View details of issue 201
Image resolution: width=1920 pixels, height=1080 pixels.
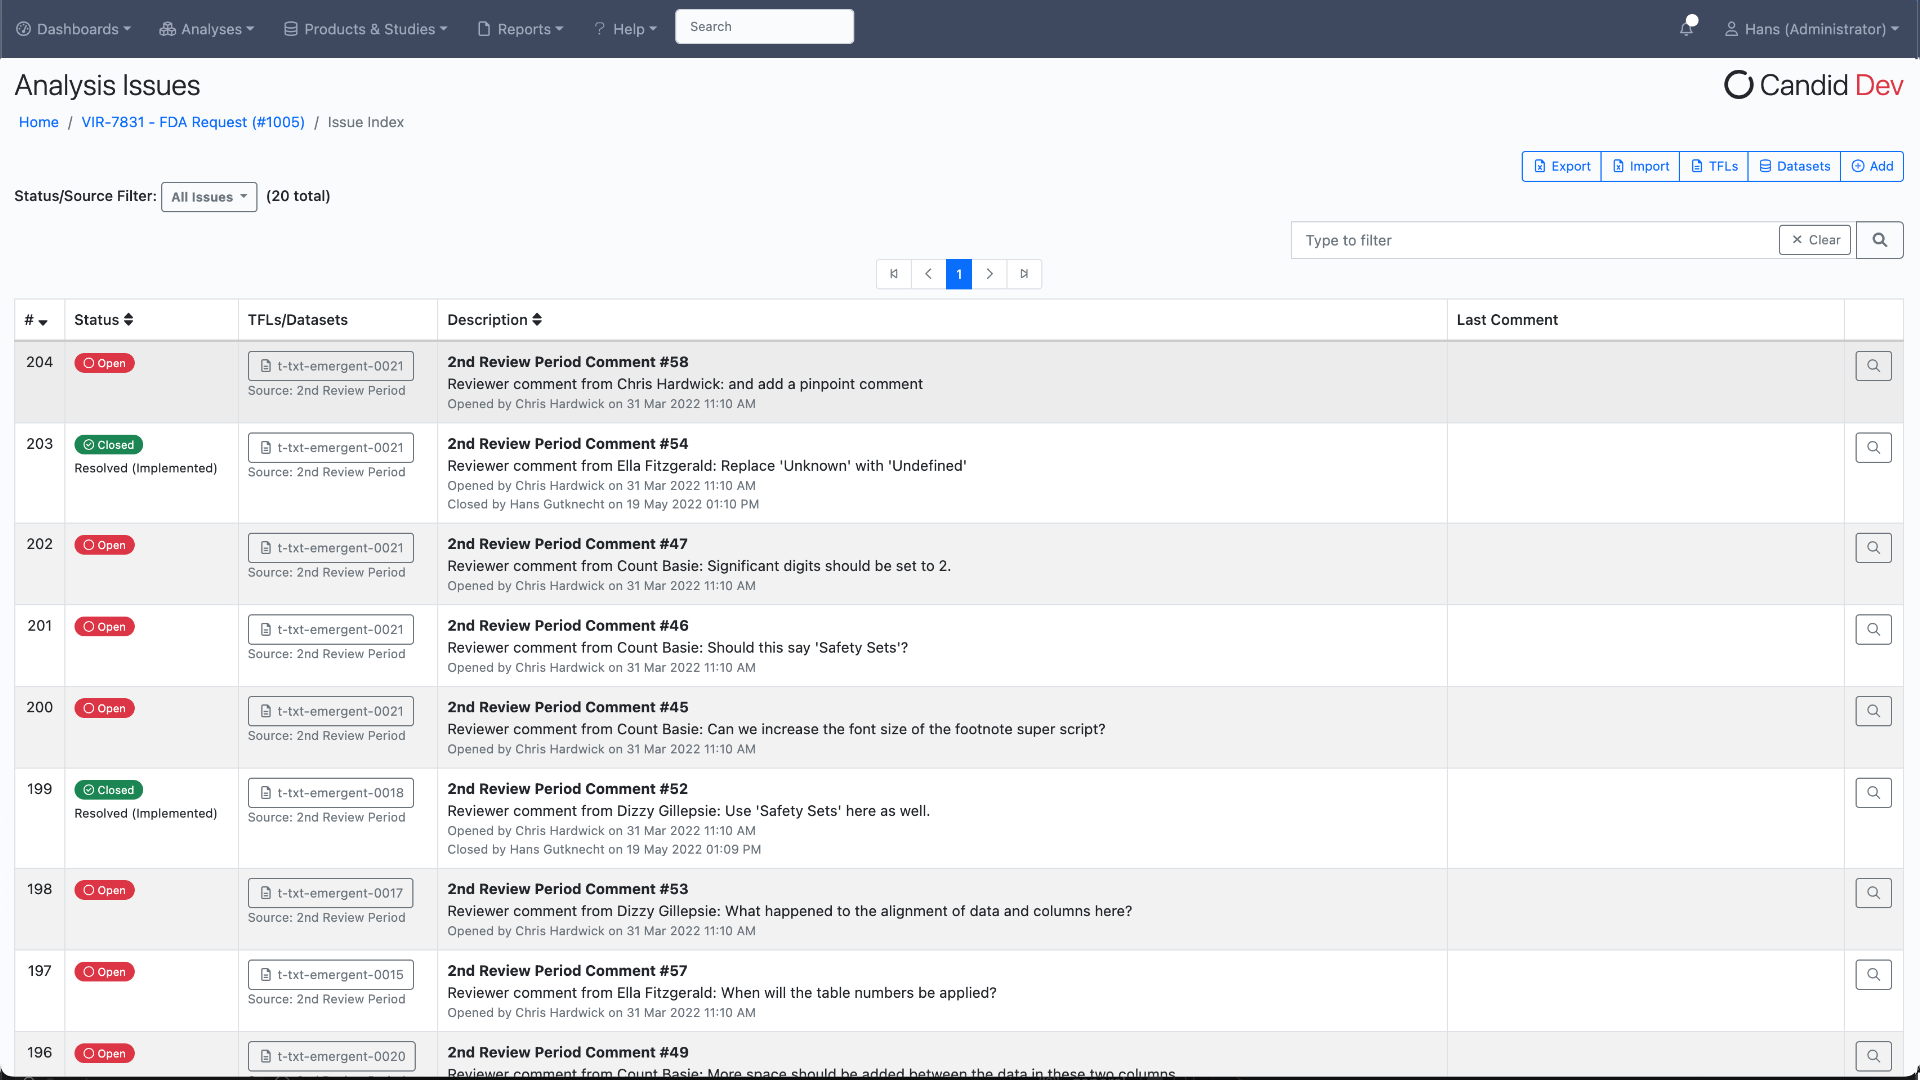(x=1873, y=630)
